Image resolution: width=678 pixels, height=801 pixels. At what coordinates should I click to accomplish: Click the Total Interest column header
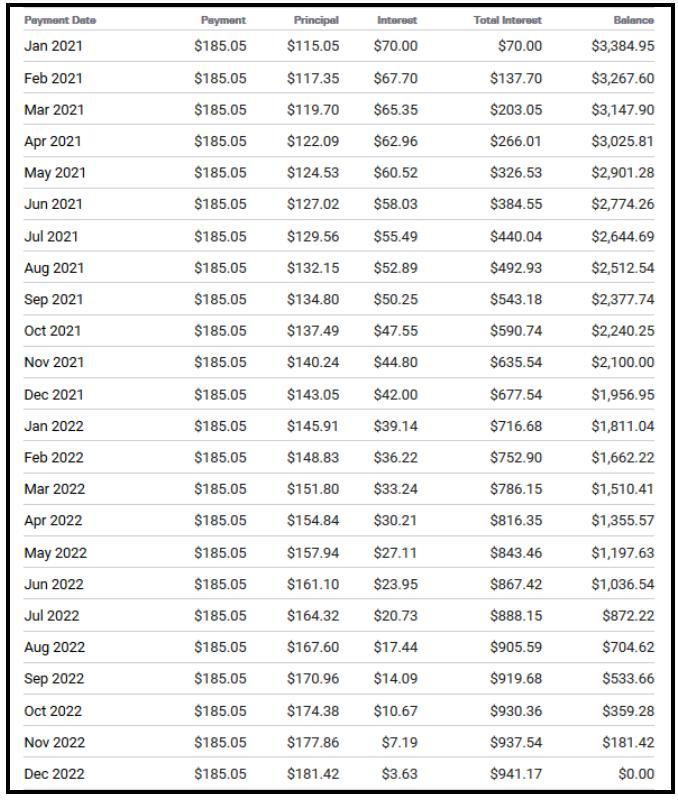point(507,20)
